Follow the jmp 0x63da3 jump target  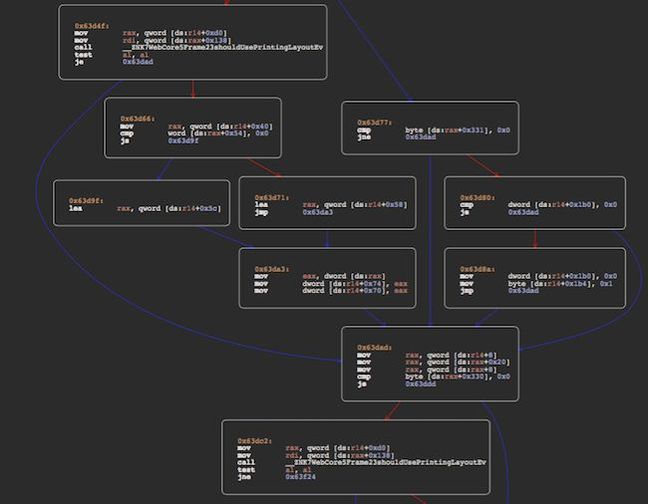coord(317,212)
